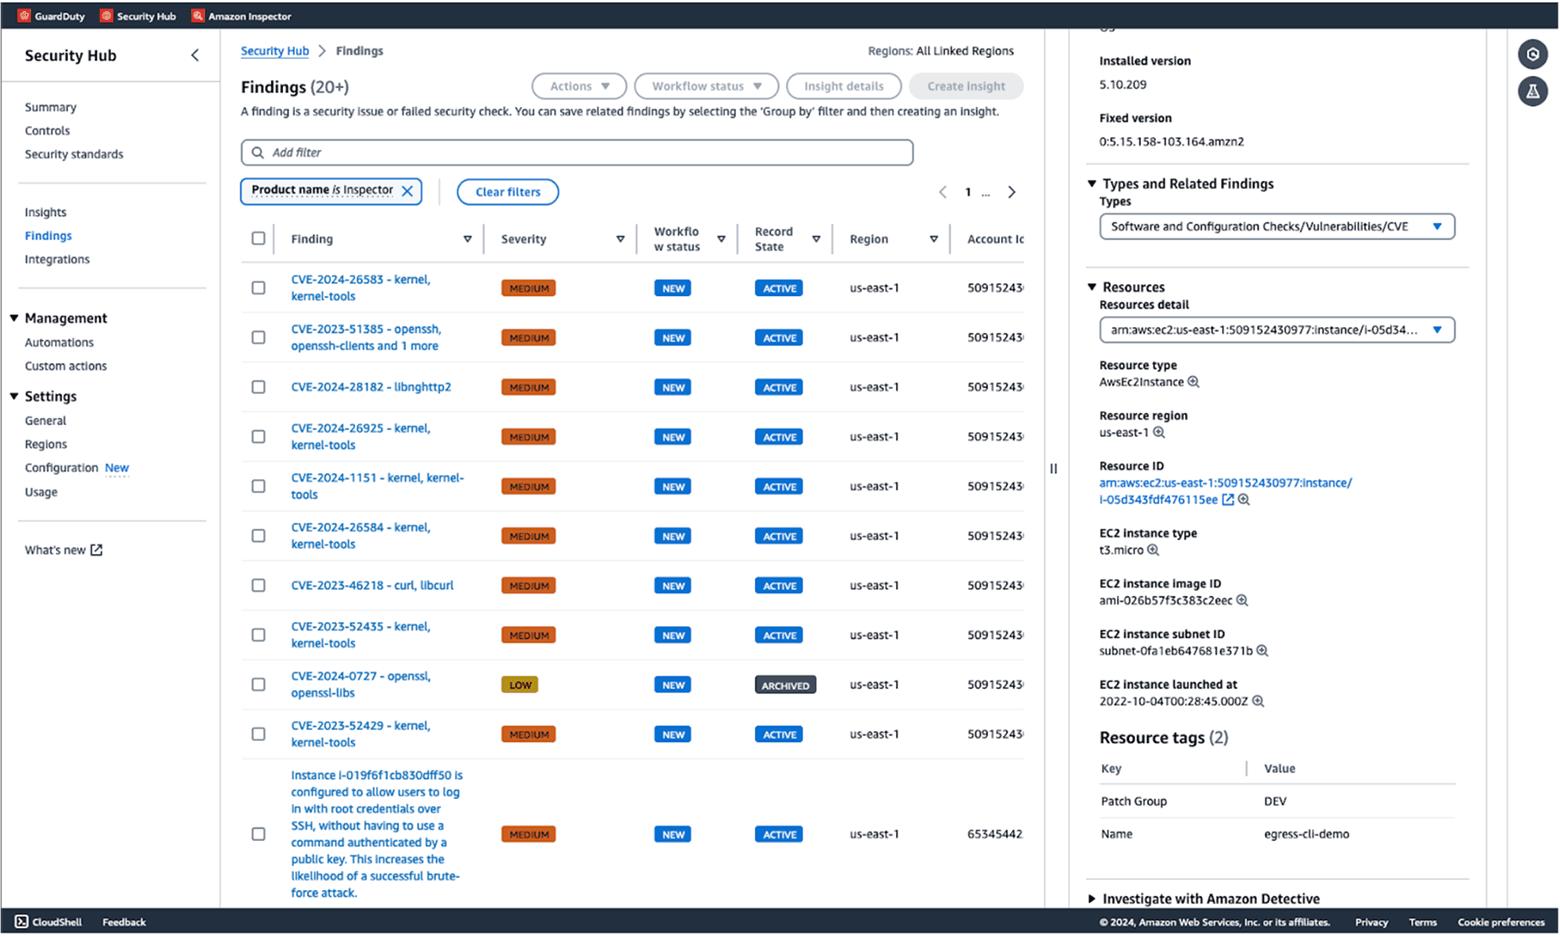
Task: Sort by the Region column arrow
Action: point(933,240)
